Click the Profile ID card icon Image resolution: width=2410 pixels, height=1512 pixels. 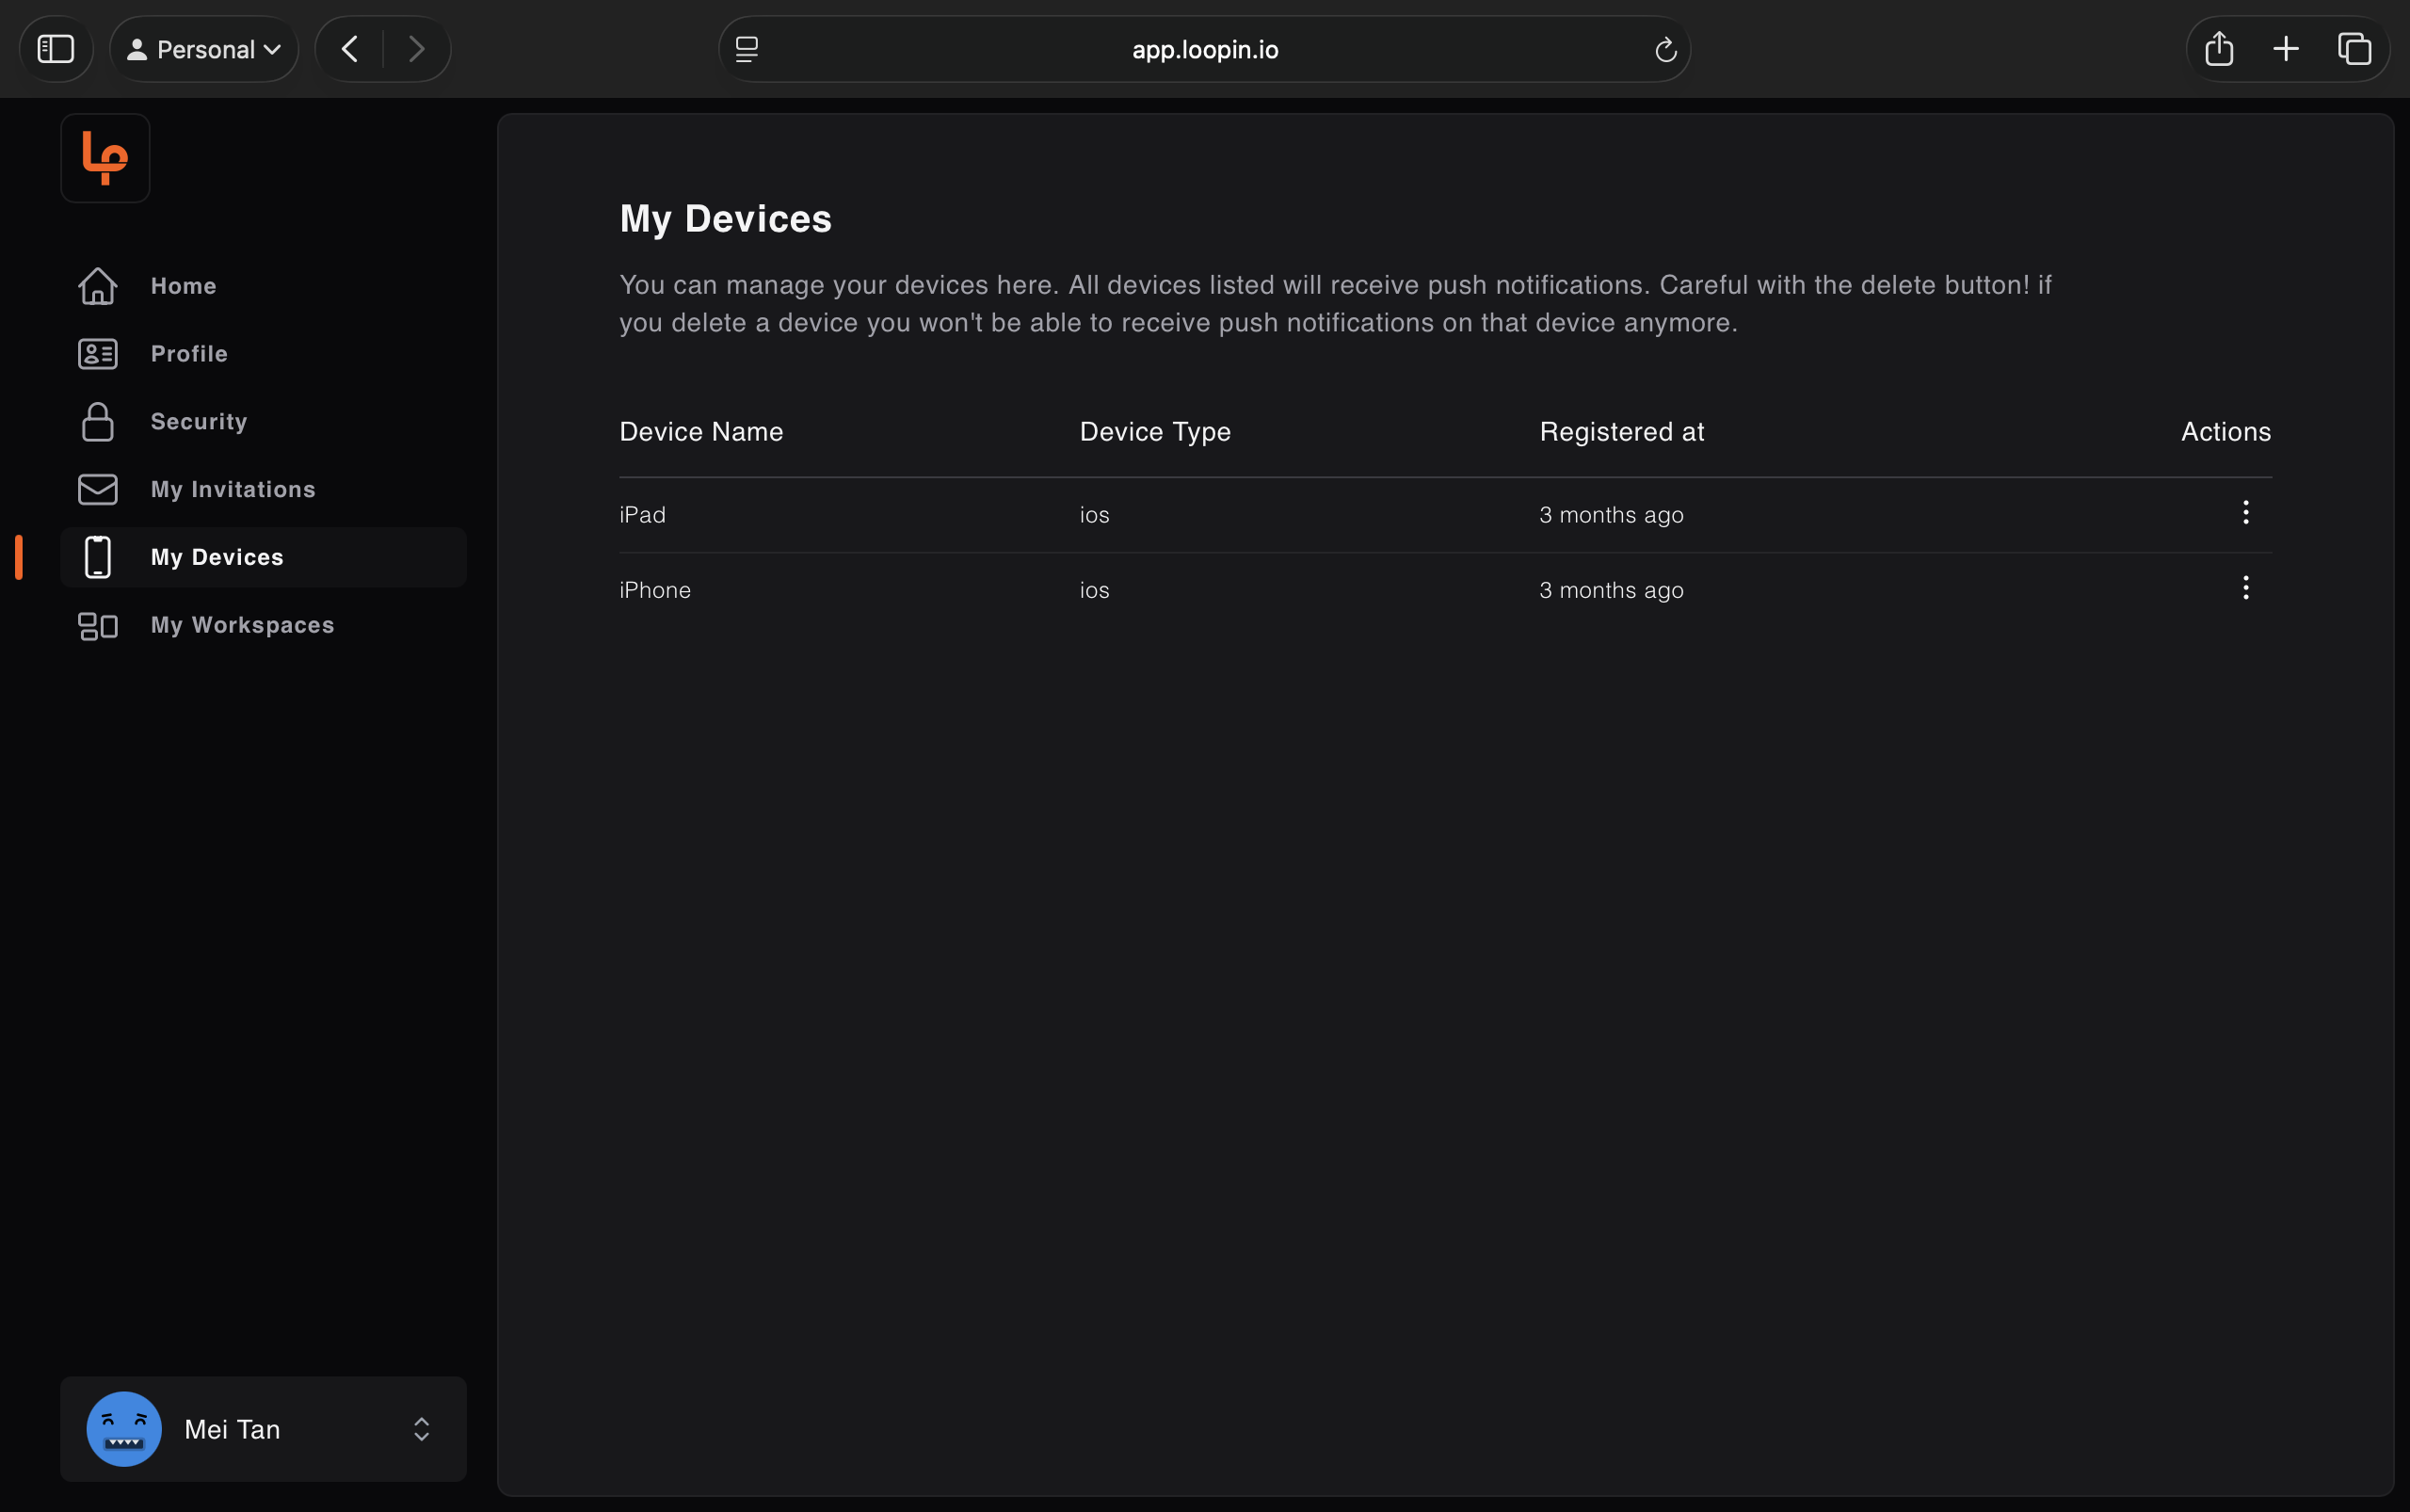coord(98,354)
